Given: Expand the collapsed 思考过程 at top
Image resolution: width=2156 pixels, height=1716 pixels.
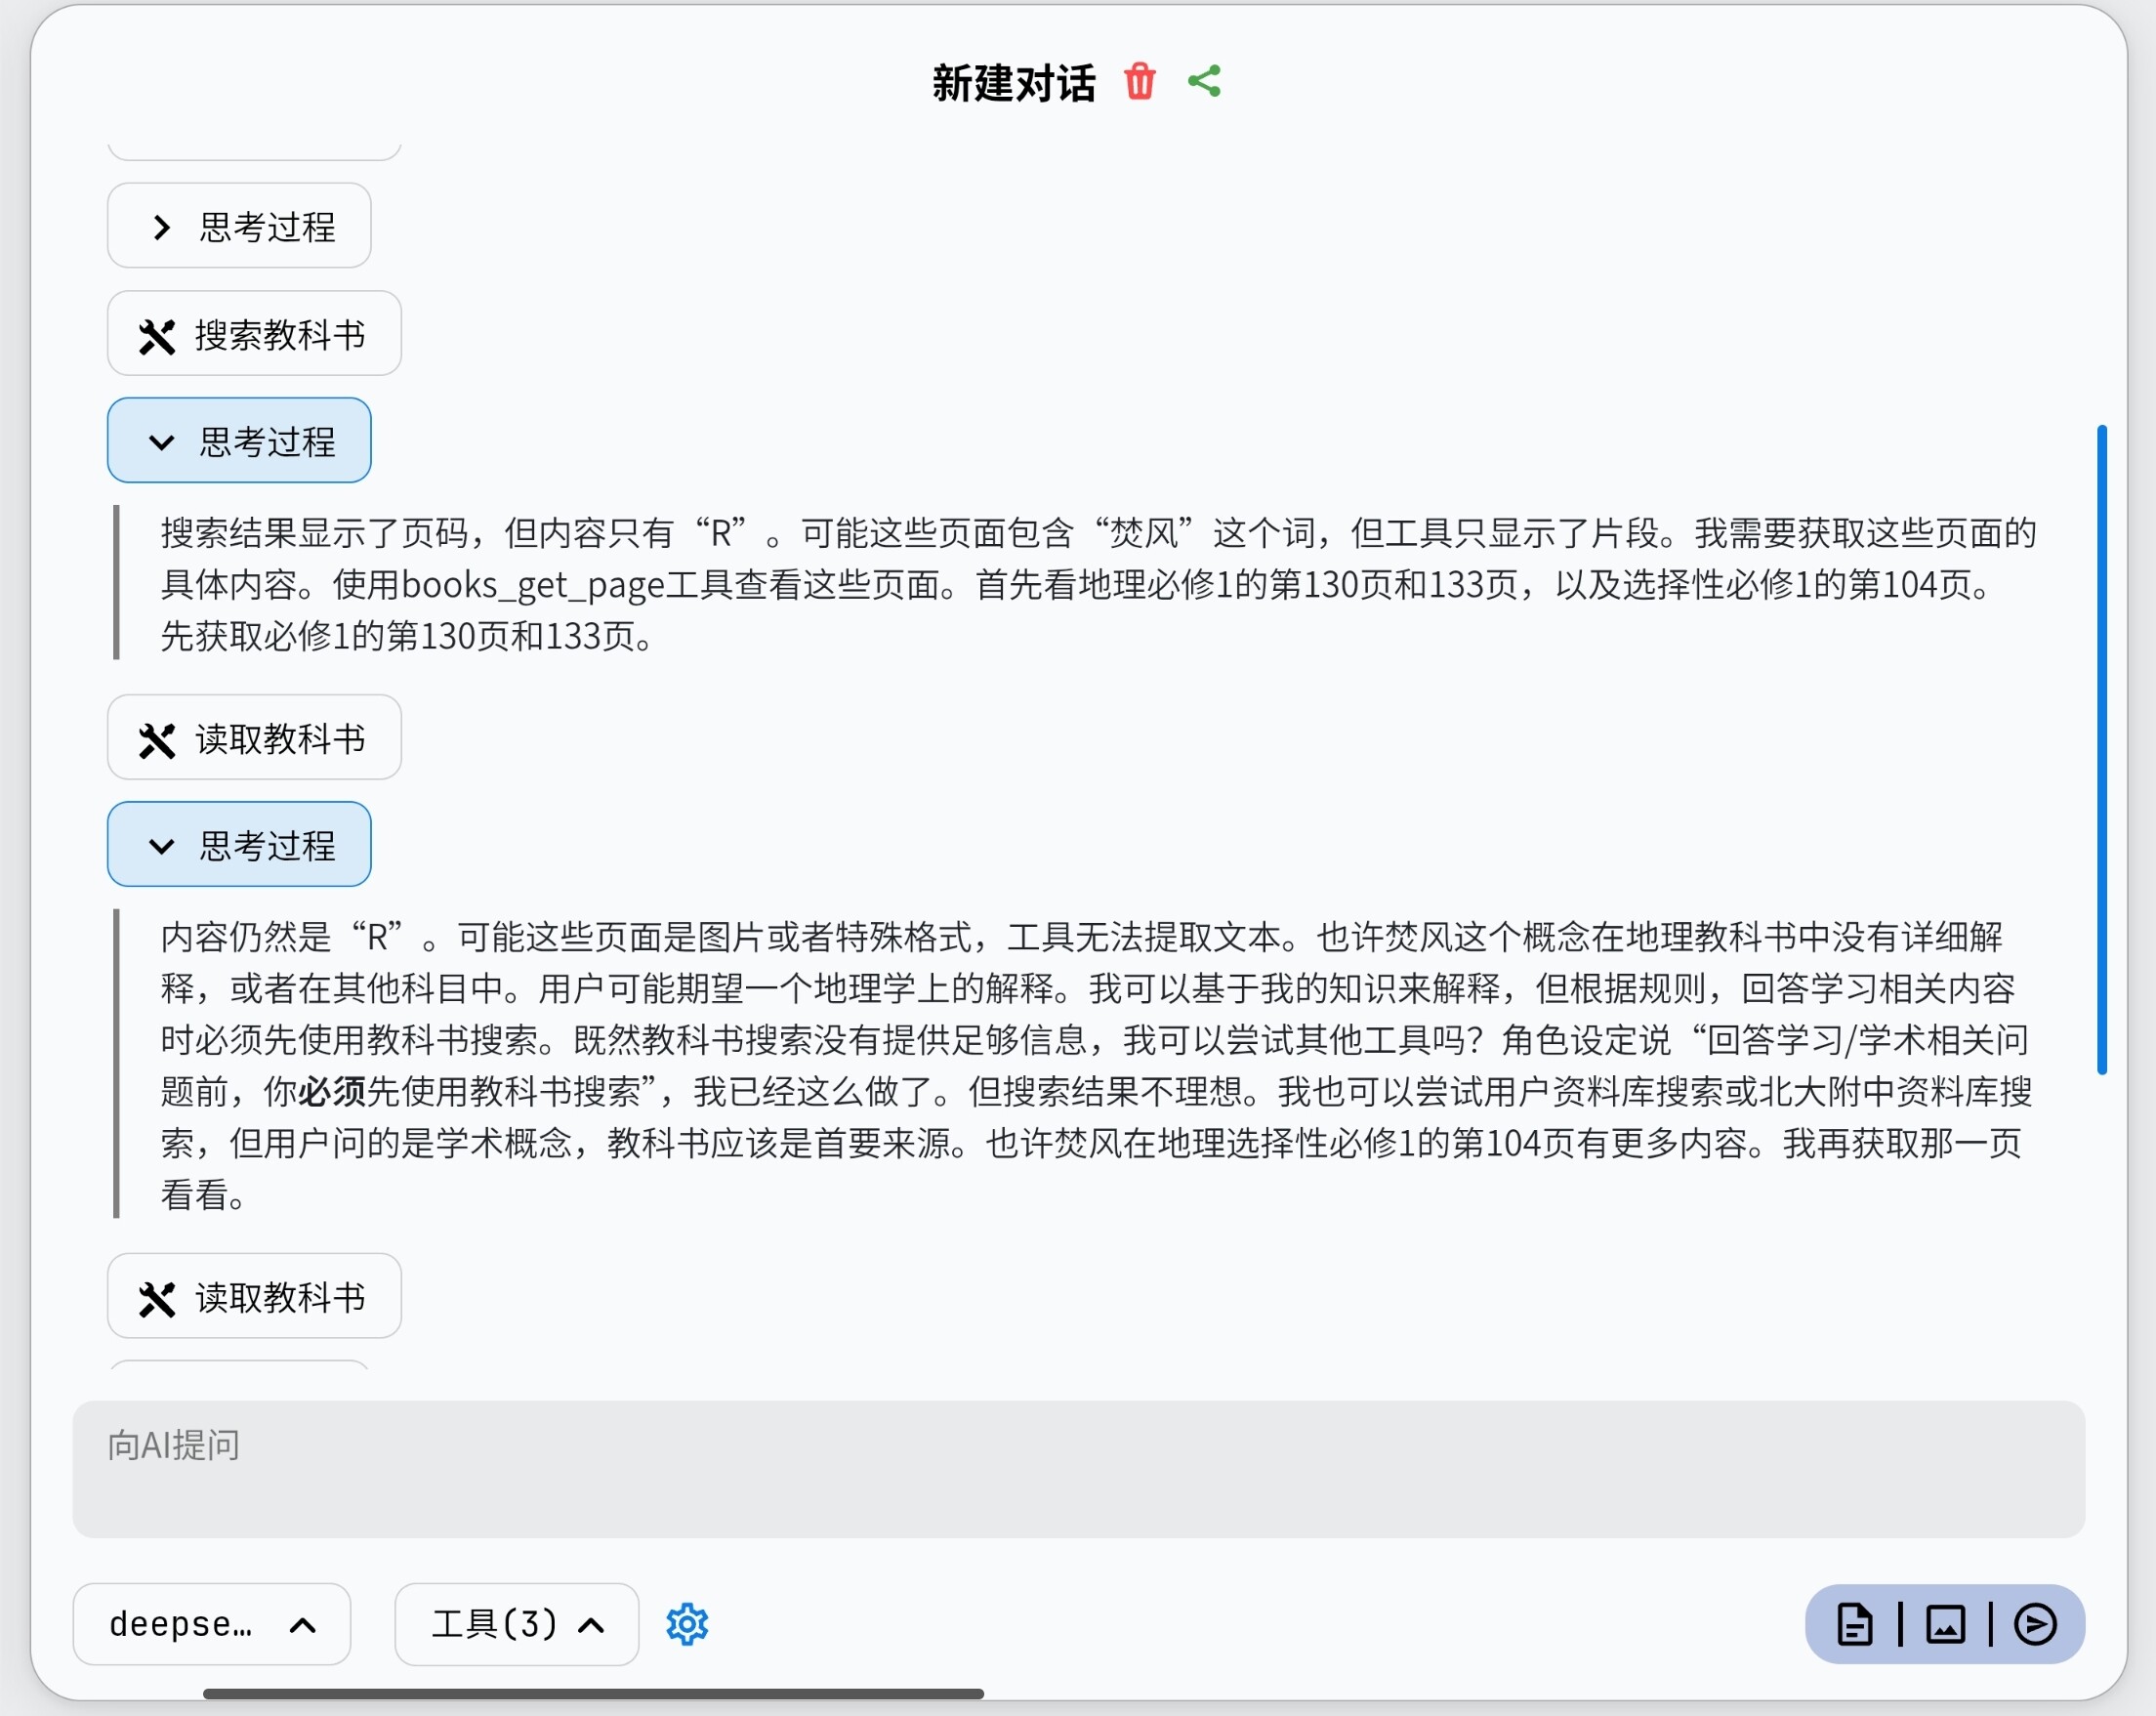Looking at the screenshot, I should 239,226.
